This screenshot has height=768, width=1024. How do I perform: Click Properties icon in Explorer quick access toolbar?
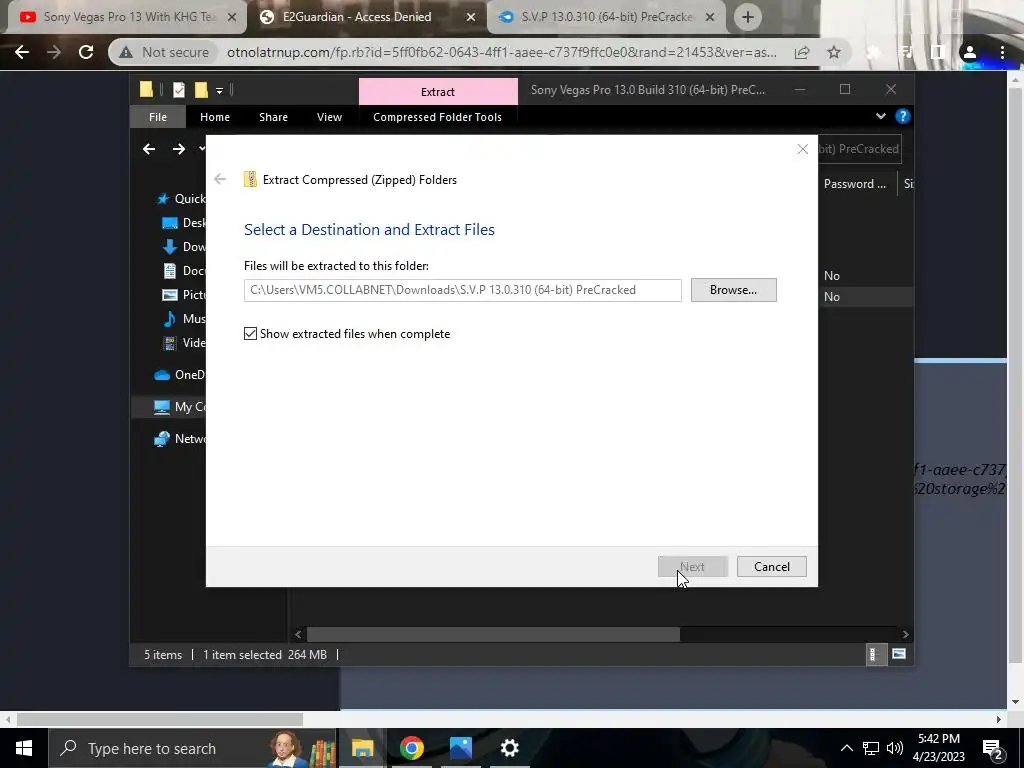(178, 90)
